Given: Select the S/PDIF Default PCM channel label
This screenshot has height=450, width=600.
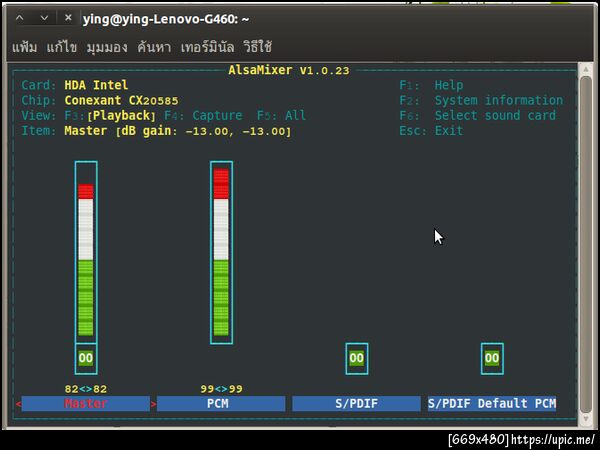Looking at the screenshot, I should coord(492,404).
